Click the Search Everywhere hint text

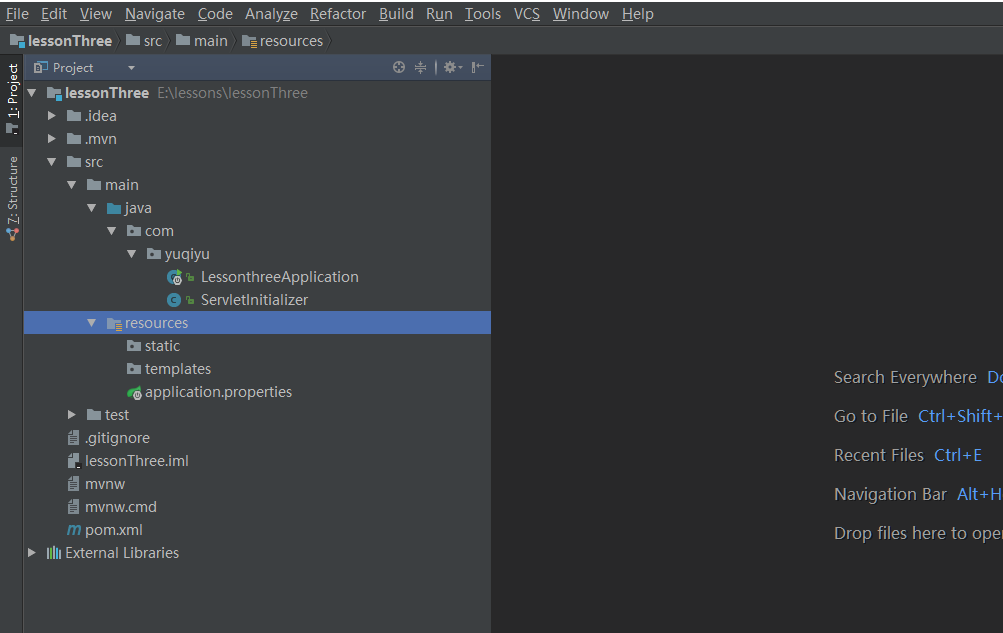click(905, 377)
